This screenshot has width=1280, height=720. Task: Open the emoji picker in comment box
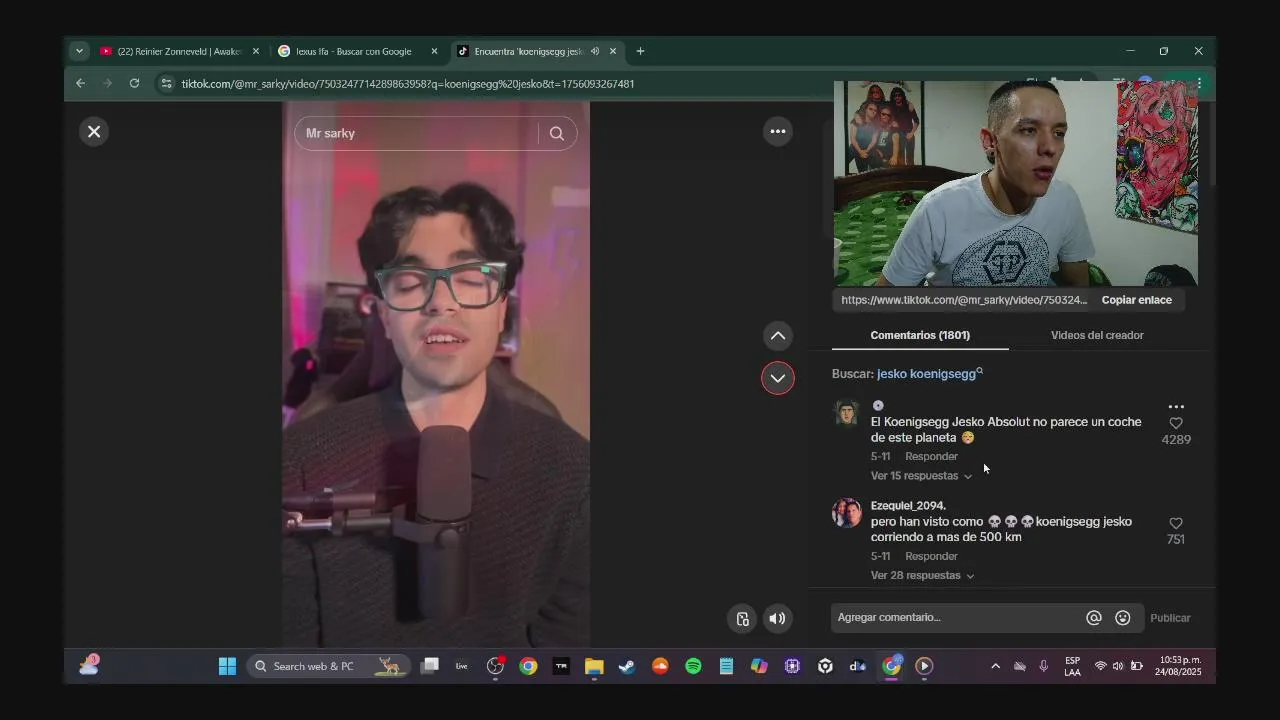point(1123,618)
